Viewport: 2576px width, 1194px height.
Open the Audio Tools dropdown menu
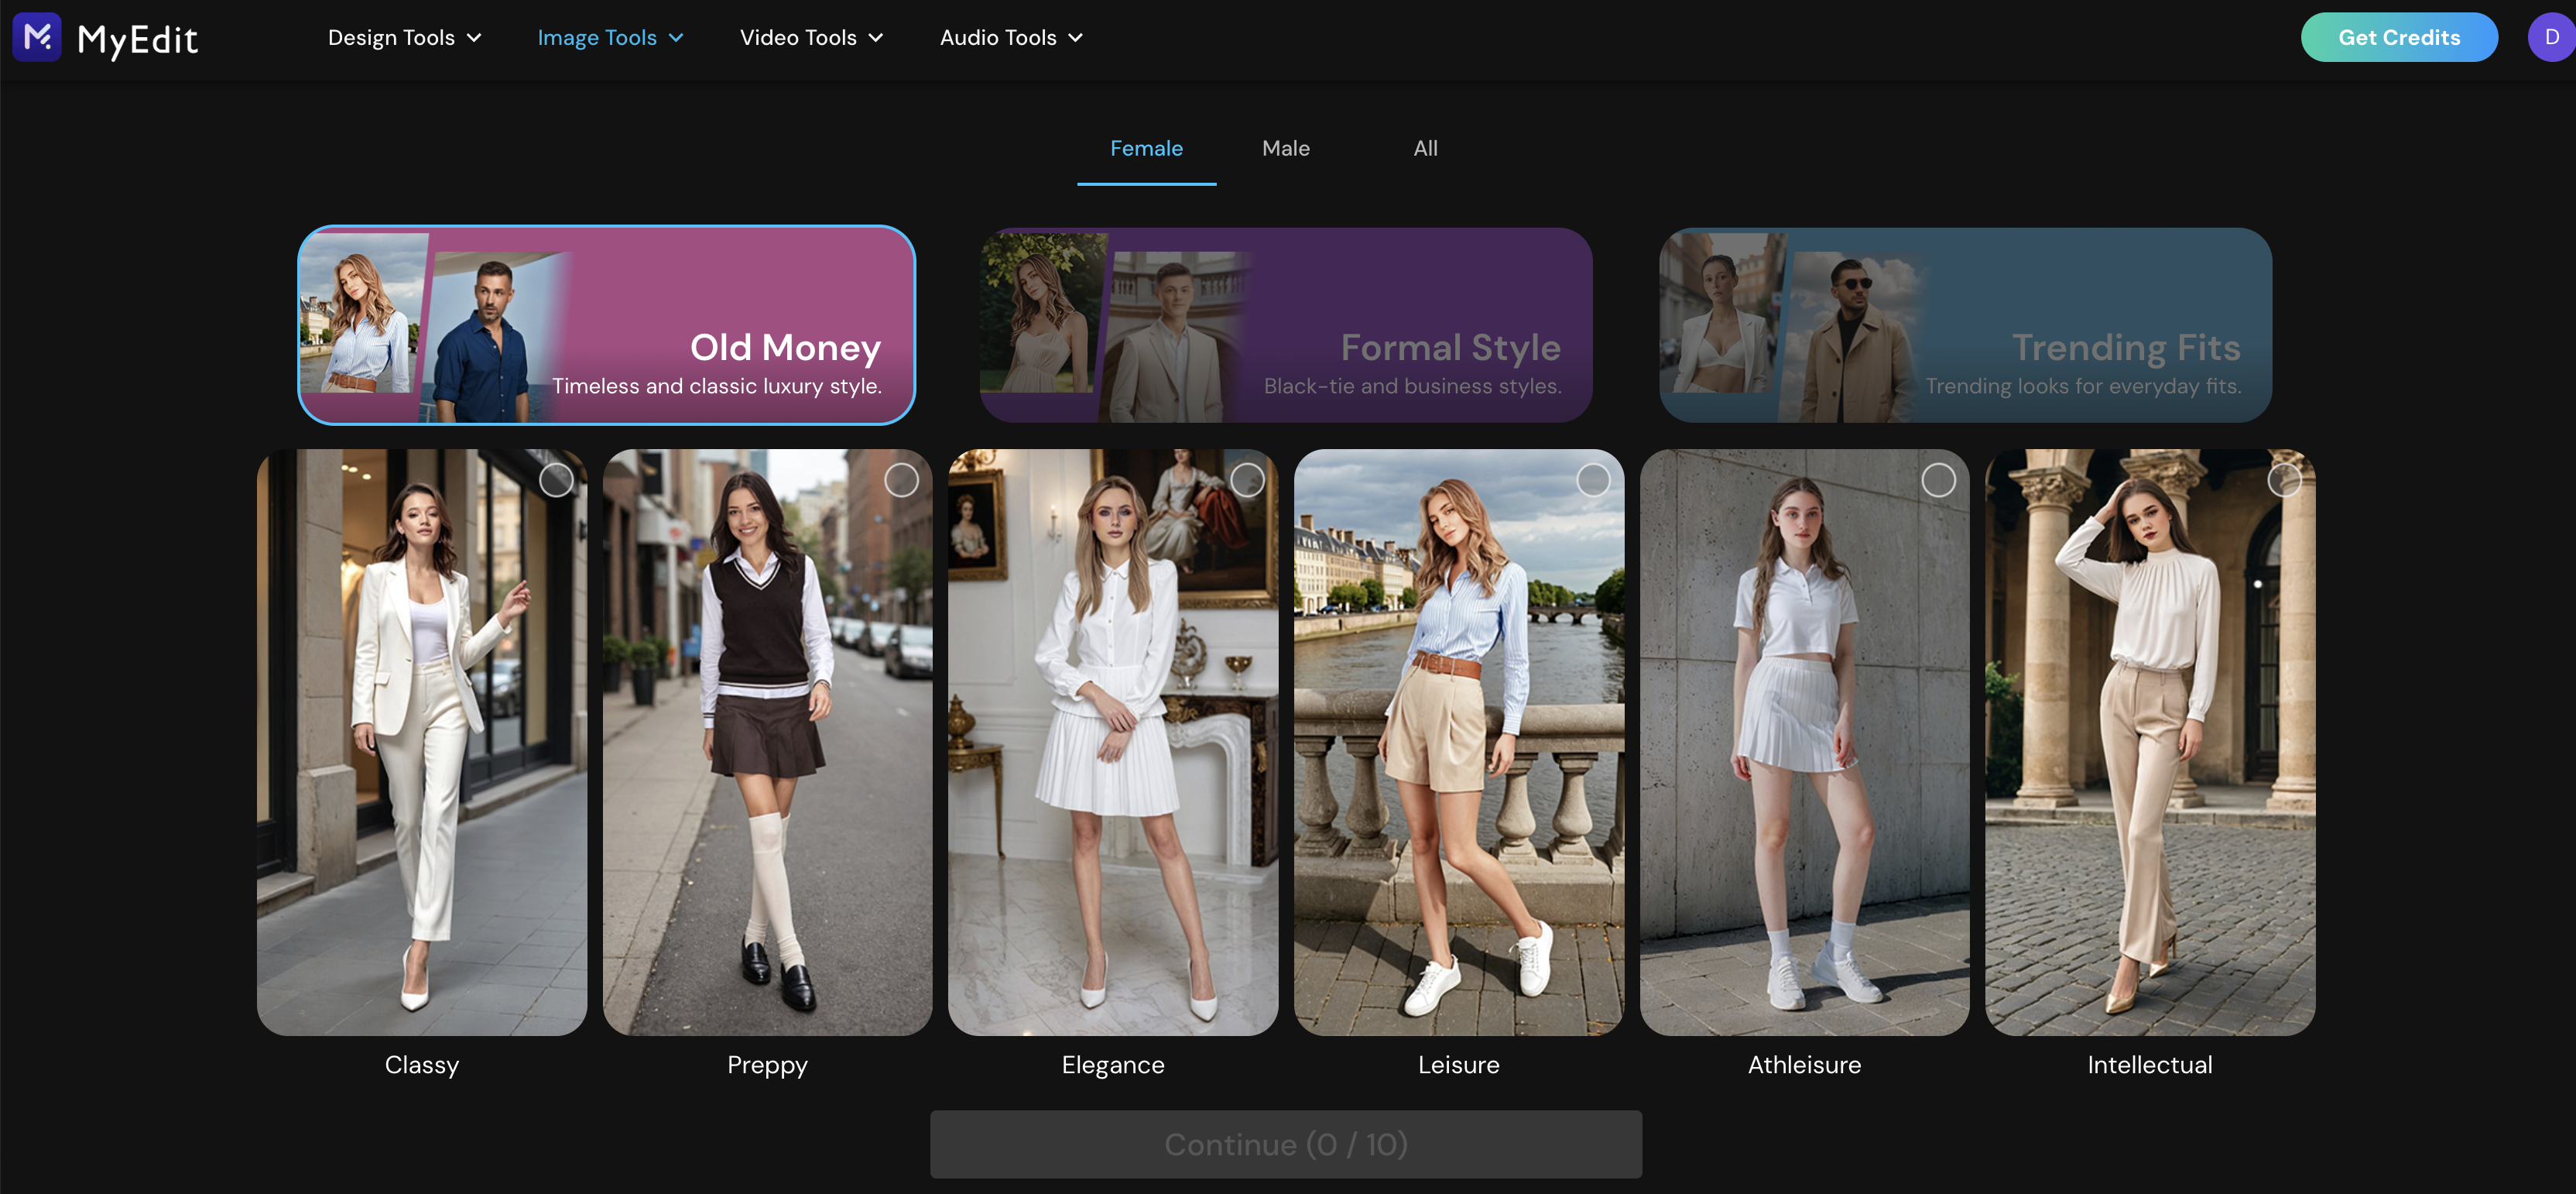(x=1011, y=37)
